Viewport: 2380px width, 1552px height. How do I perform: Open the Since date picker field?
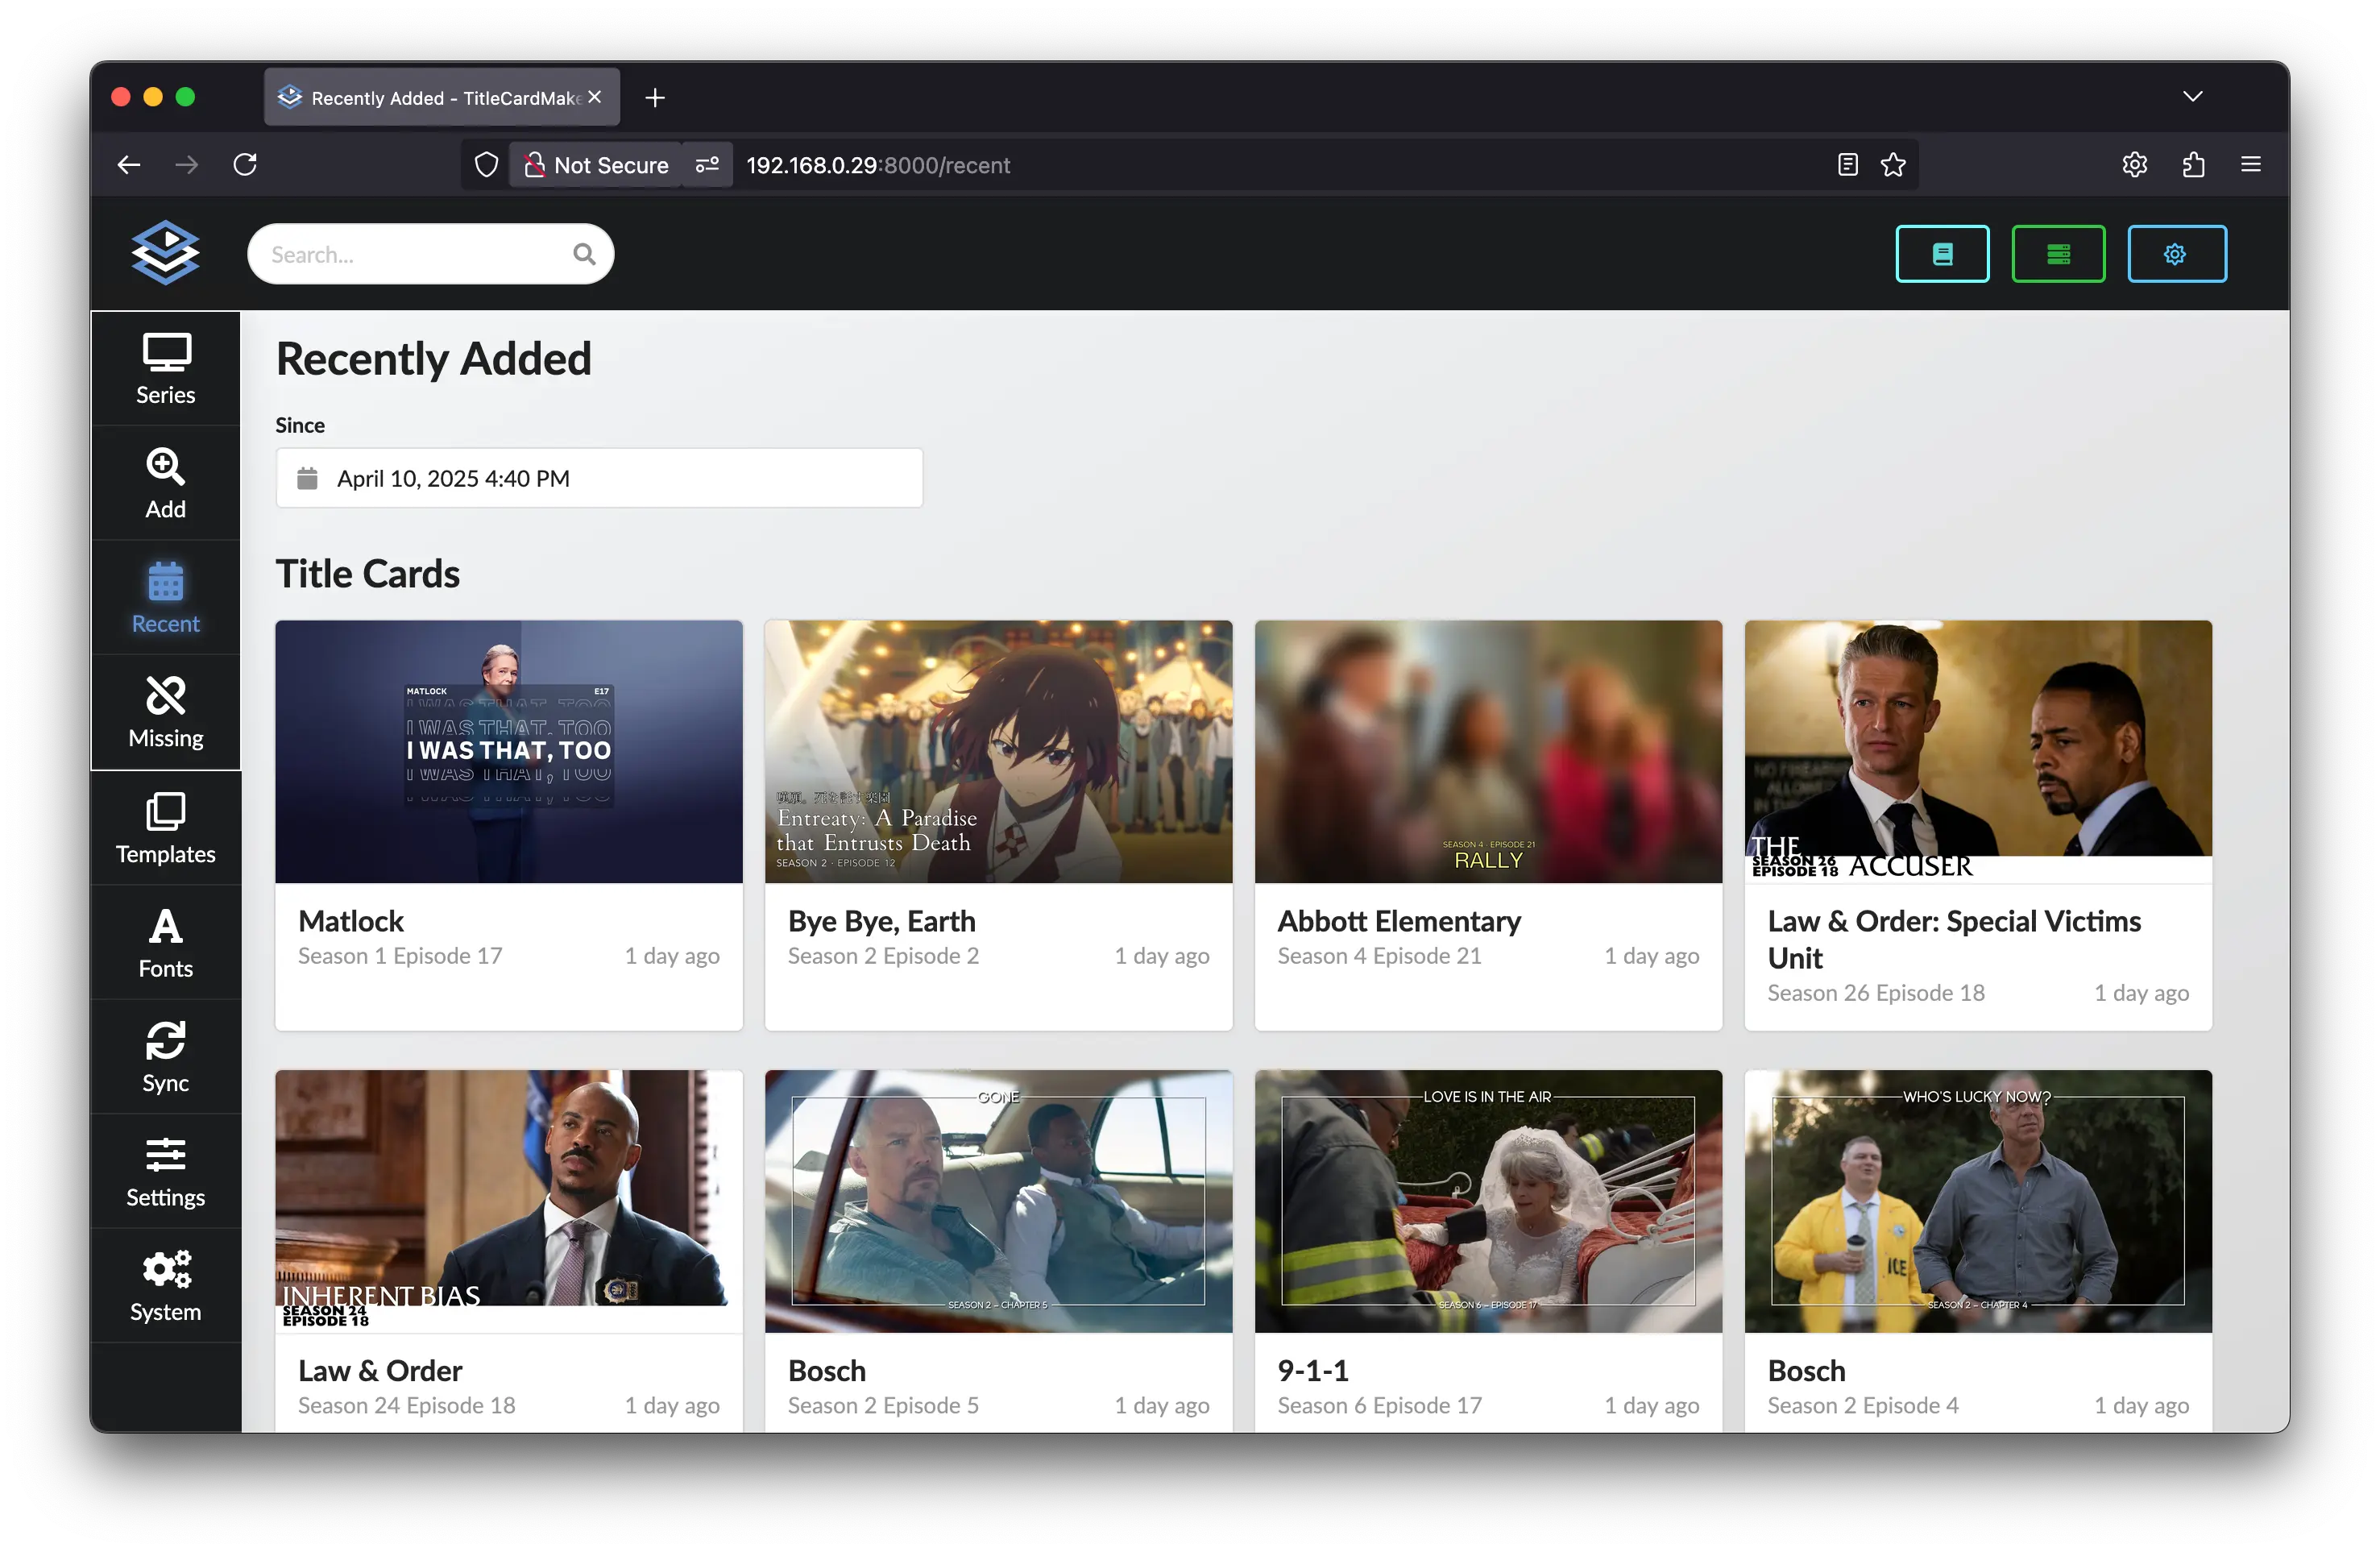[598, 479]
